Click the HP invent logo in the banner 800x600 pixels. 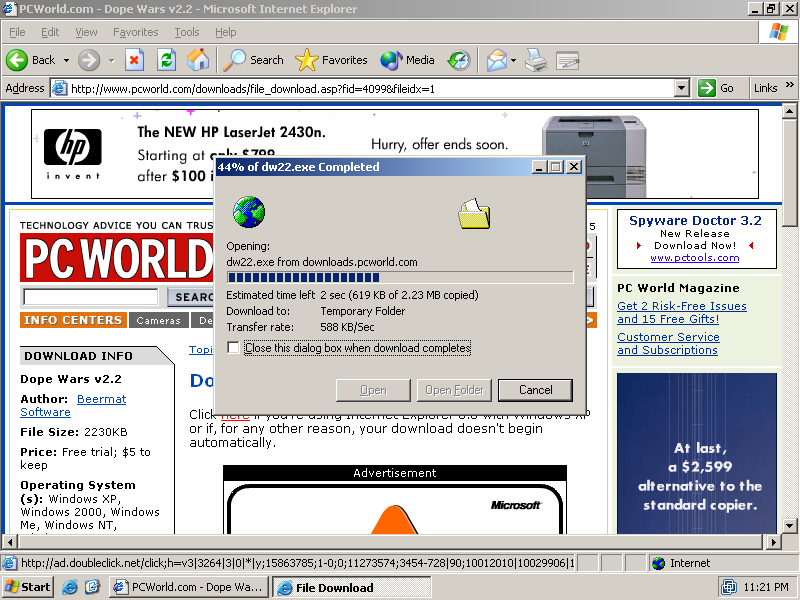tap(72, 153)
